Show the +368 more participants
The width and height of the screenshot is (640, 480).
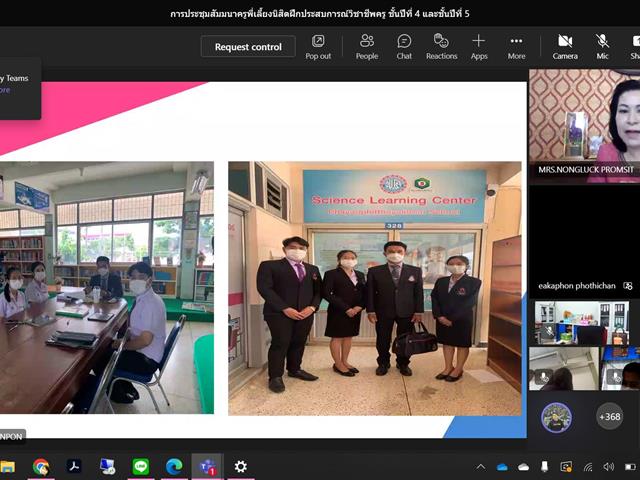point(609,417)
